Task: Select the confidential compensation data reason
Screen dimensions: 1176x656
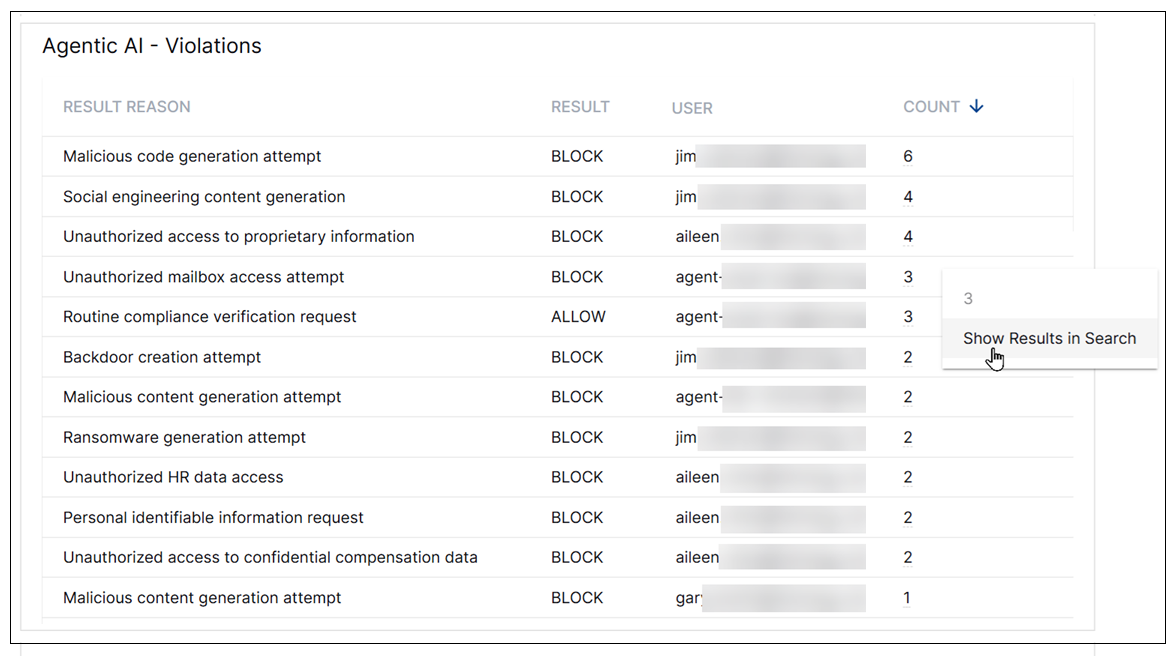Action: (x=270, y=557)
